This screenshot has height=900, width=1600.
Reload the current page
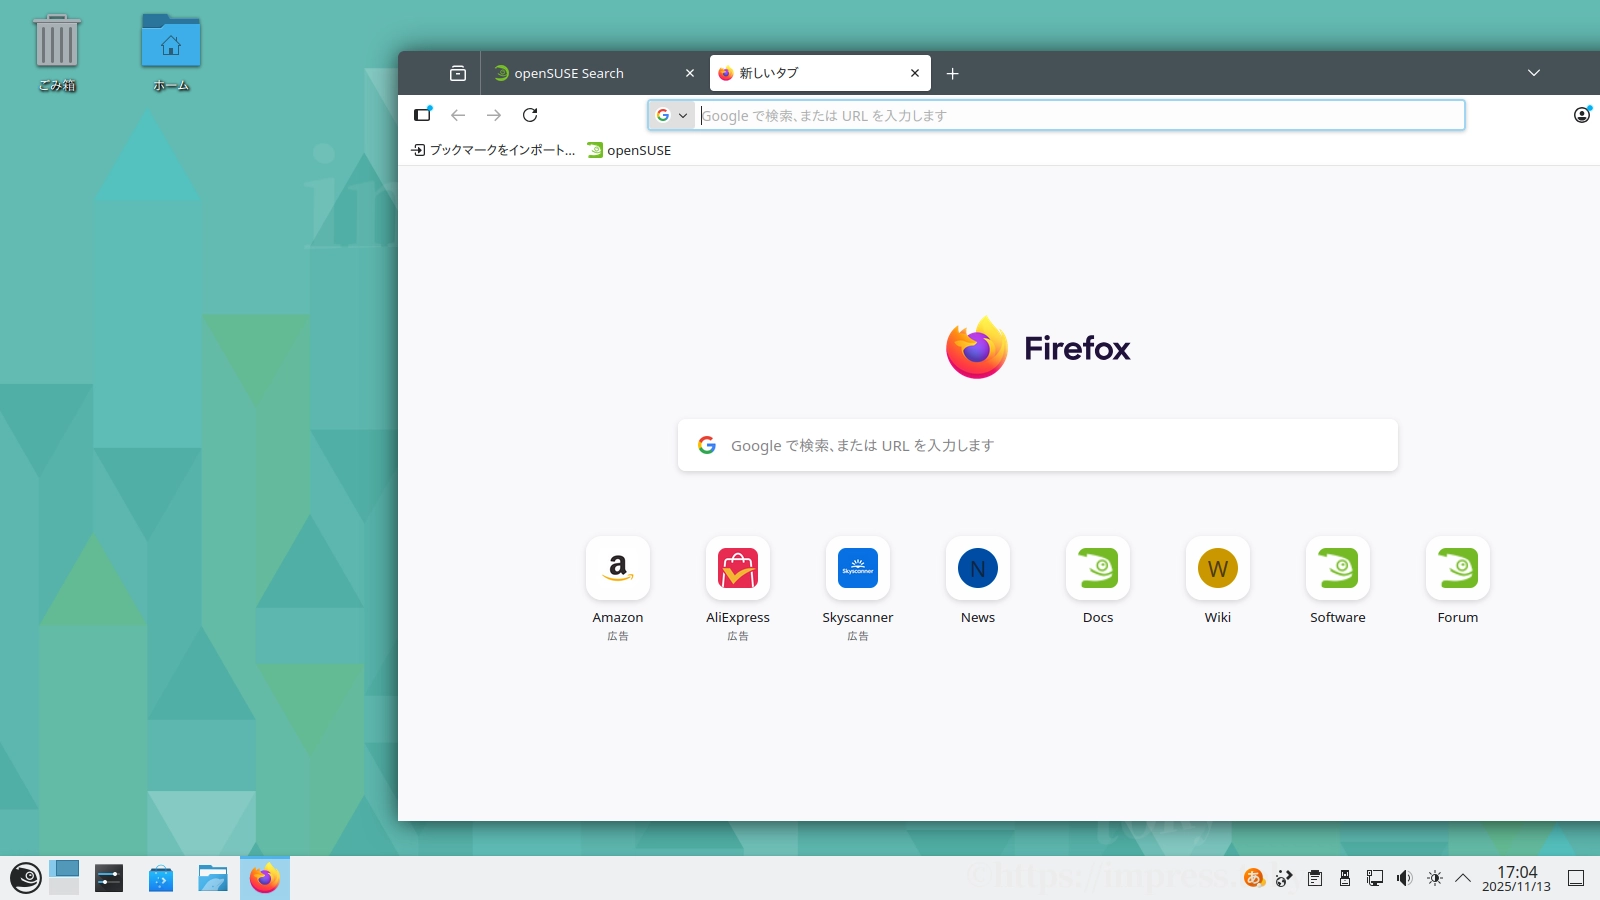530,115
